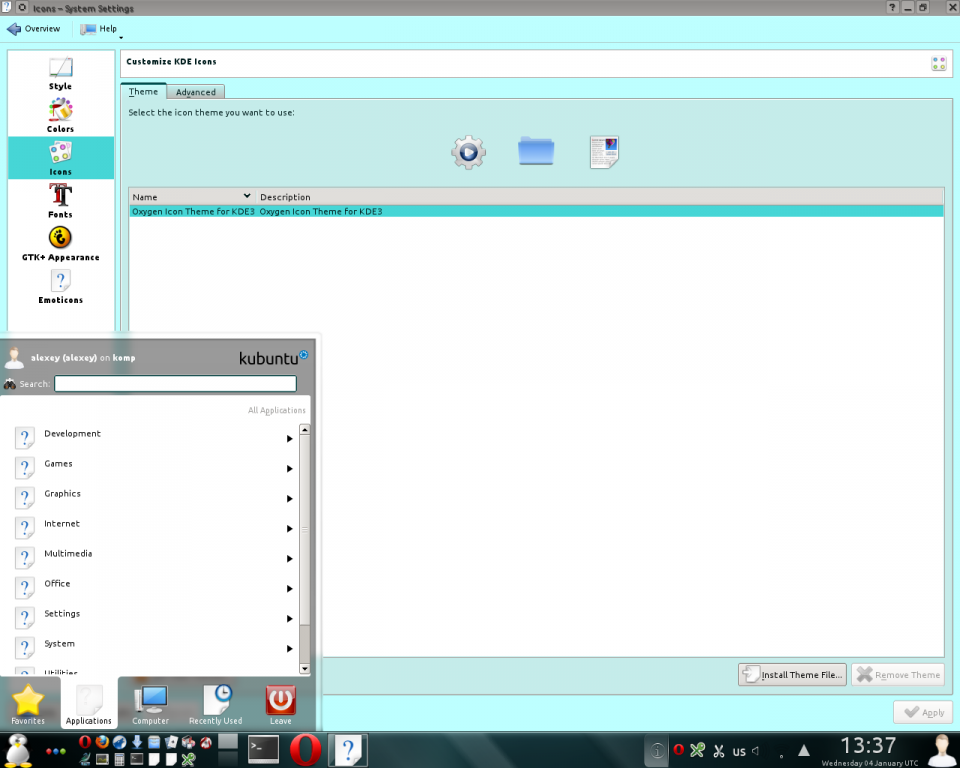Viewport: 960px width, 768px height.
Task: Switch to the upper virtual desktop in pager
Action: (x=228, y=742)
